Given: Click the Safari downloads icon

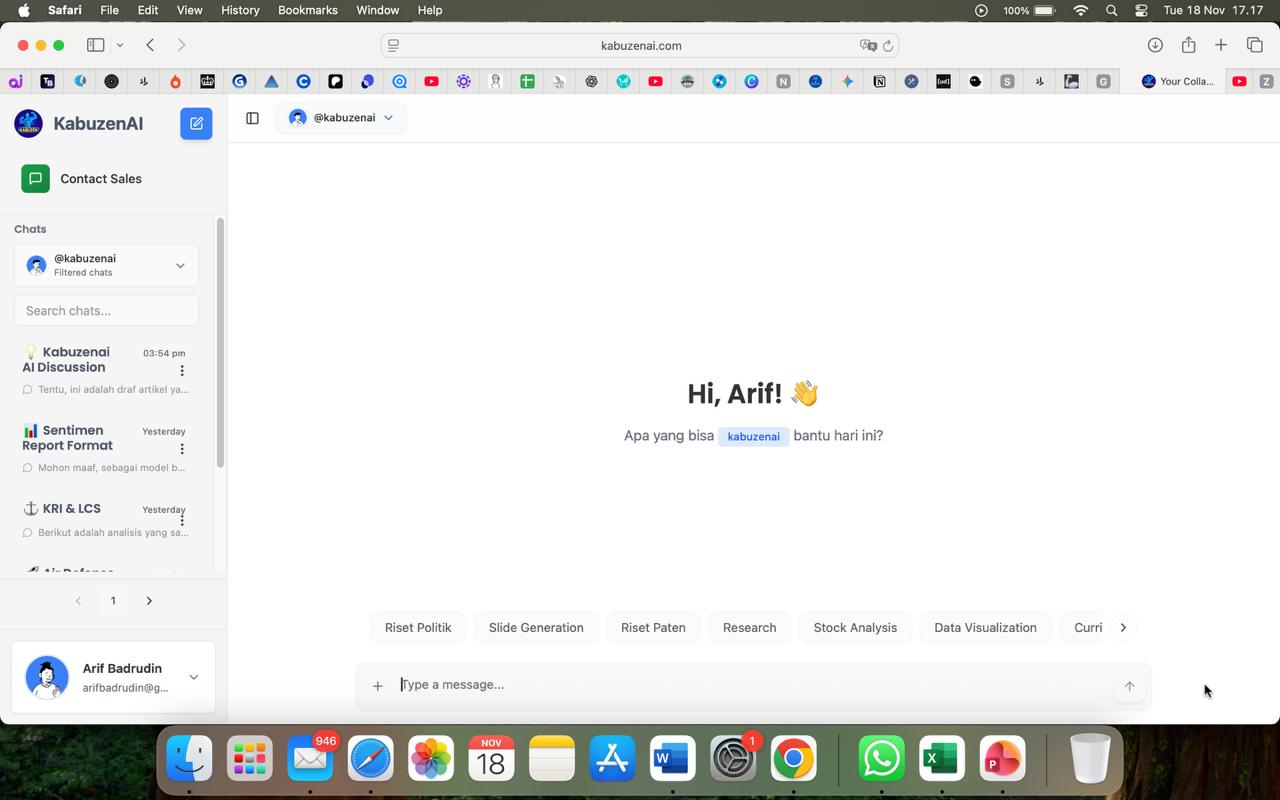Looking at the screenshot, I should pos(1155,45).
